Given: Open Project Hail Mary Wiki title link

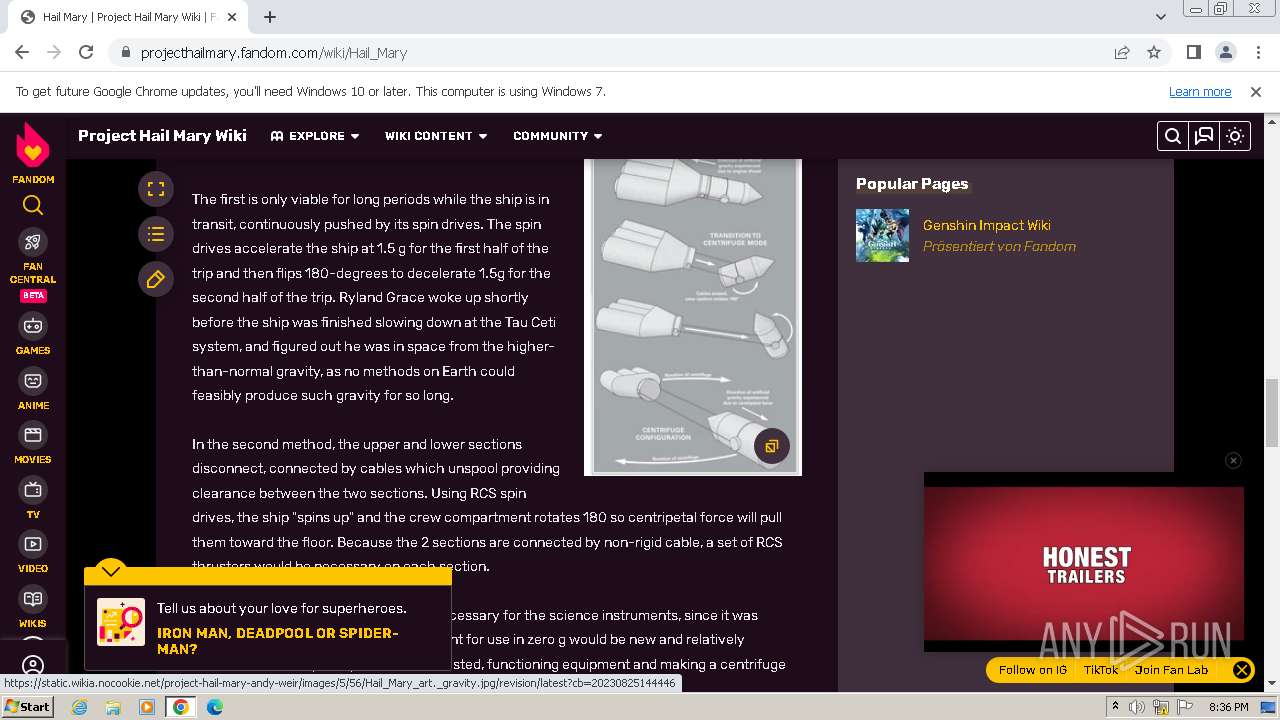Looking at the screenshot, I should pos(162,136).
